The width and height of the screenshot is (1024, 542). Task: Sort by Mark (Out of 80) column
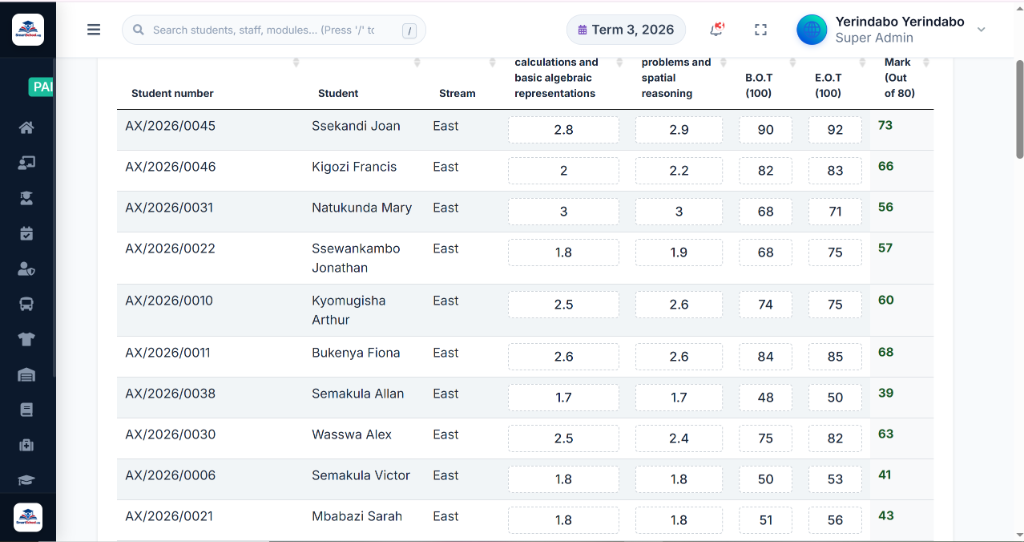tap(899, 78)
